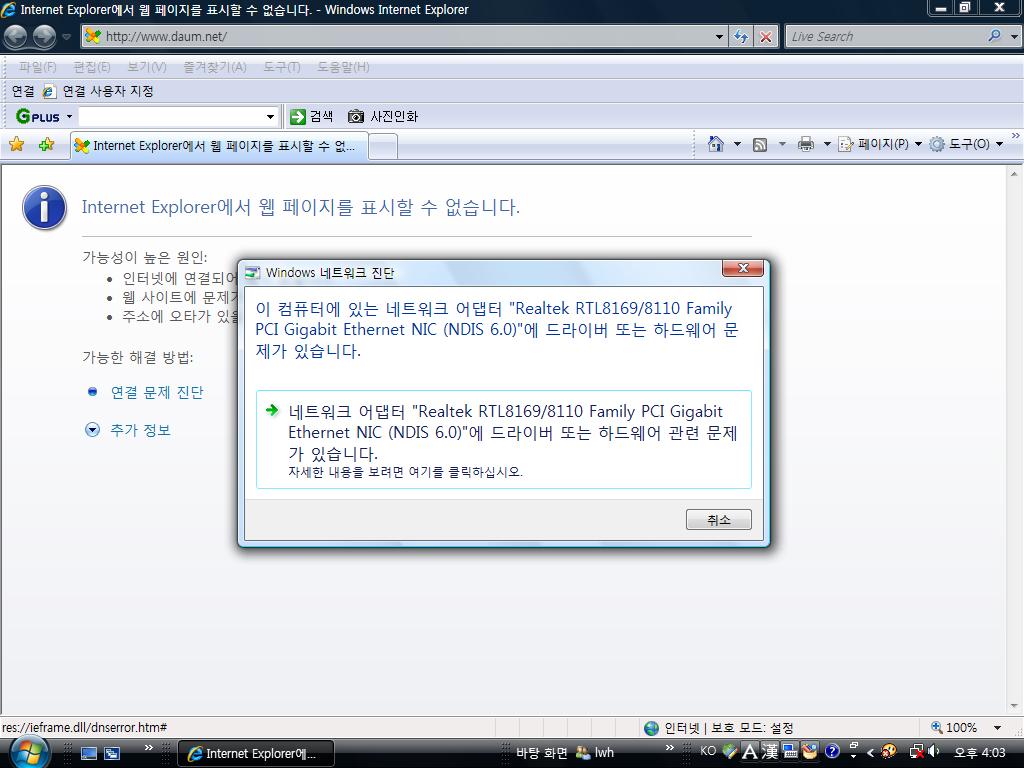This screenshot has height=768, width=1024.
Task: Open the 도구(T) menu in menu bar
Action: (x=281, y=67)
